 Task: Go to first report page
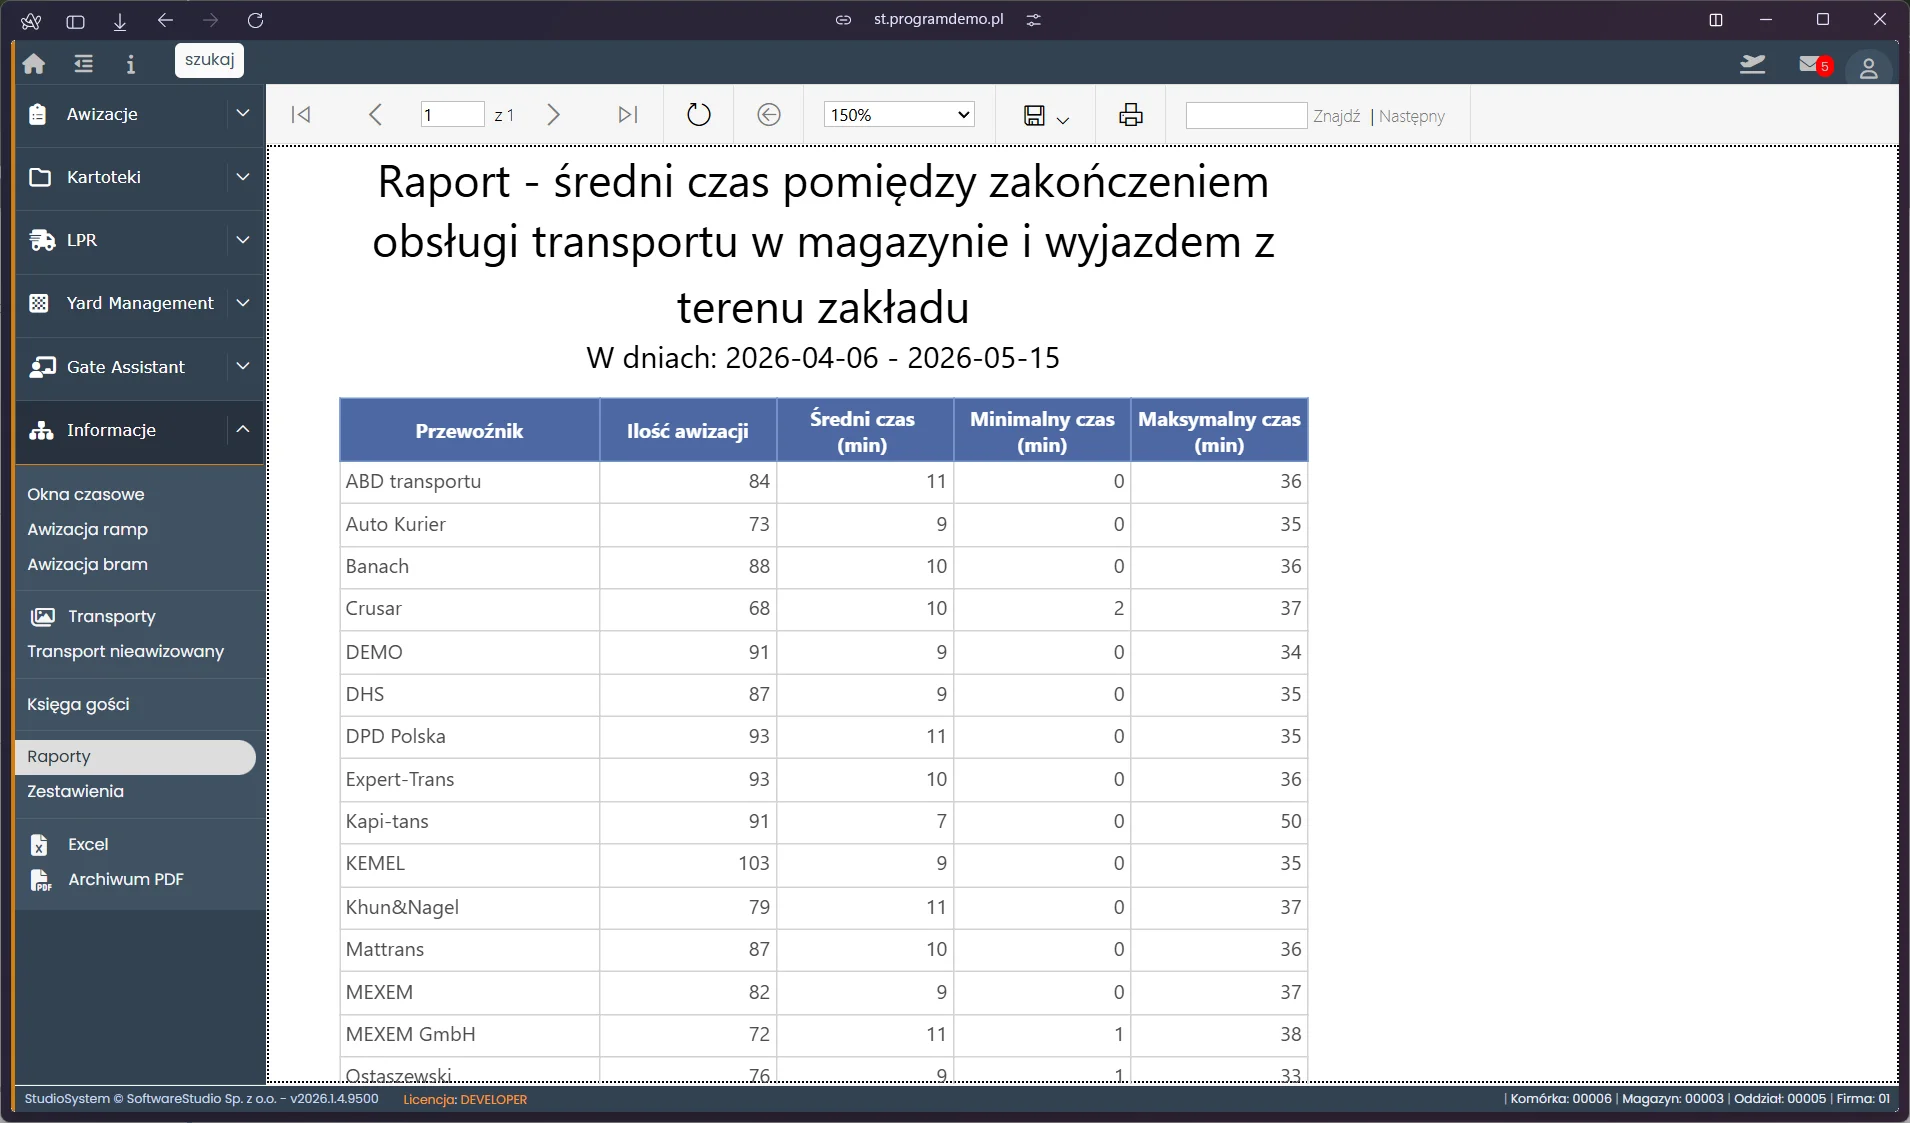[301, 115]
